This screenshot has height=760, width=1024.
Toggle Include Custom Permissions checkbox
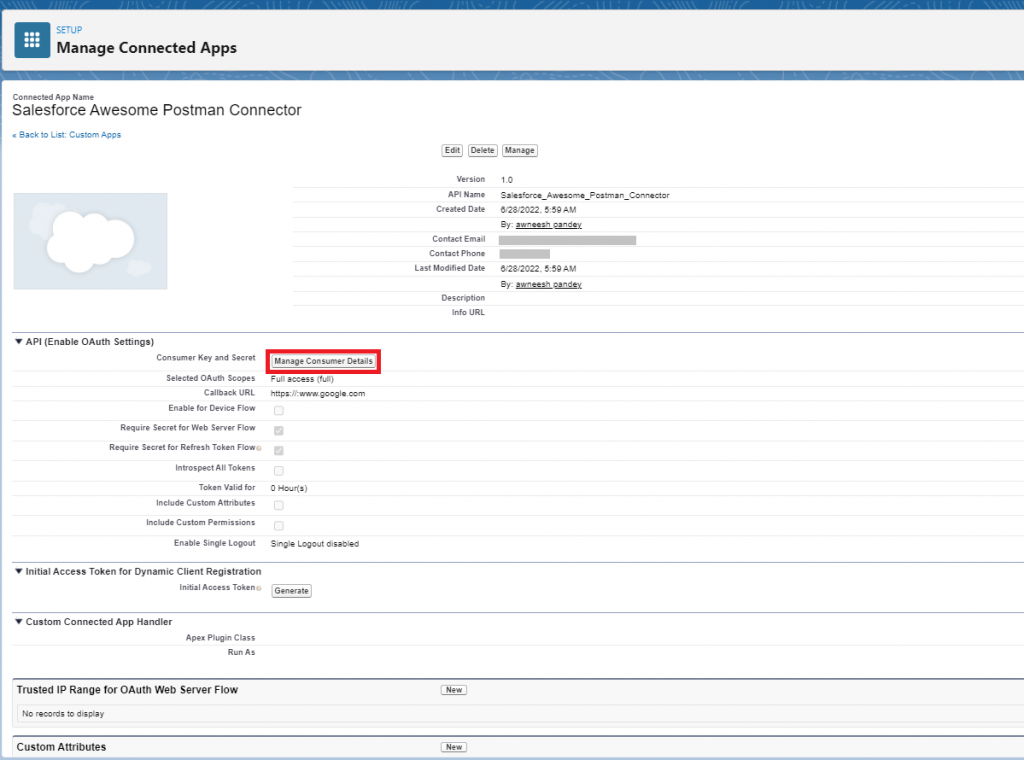279,526
